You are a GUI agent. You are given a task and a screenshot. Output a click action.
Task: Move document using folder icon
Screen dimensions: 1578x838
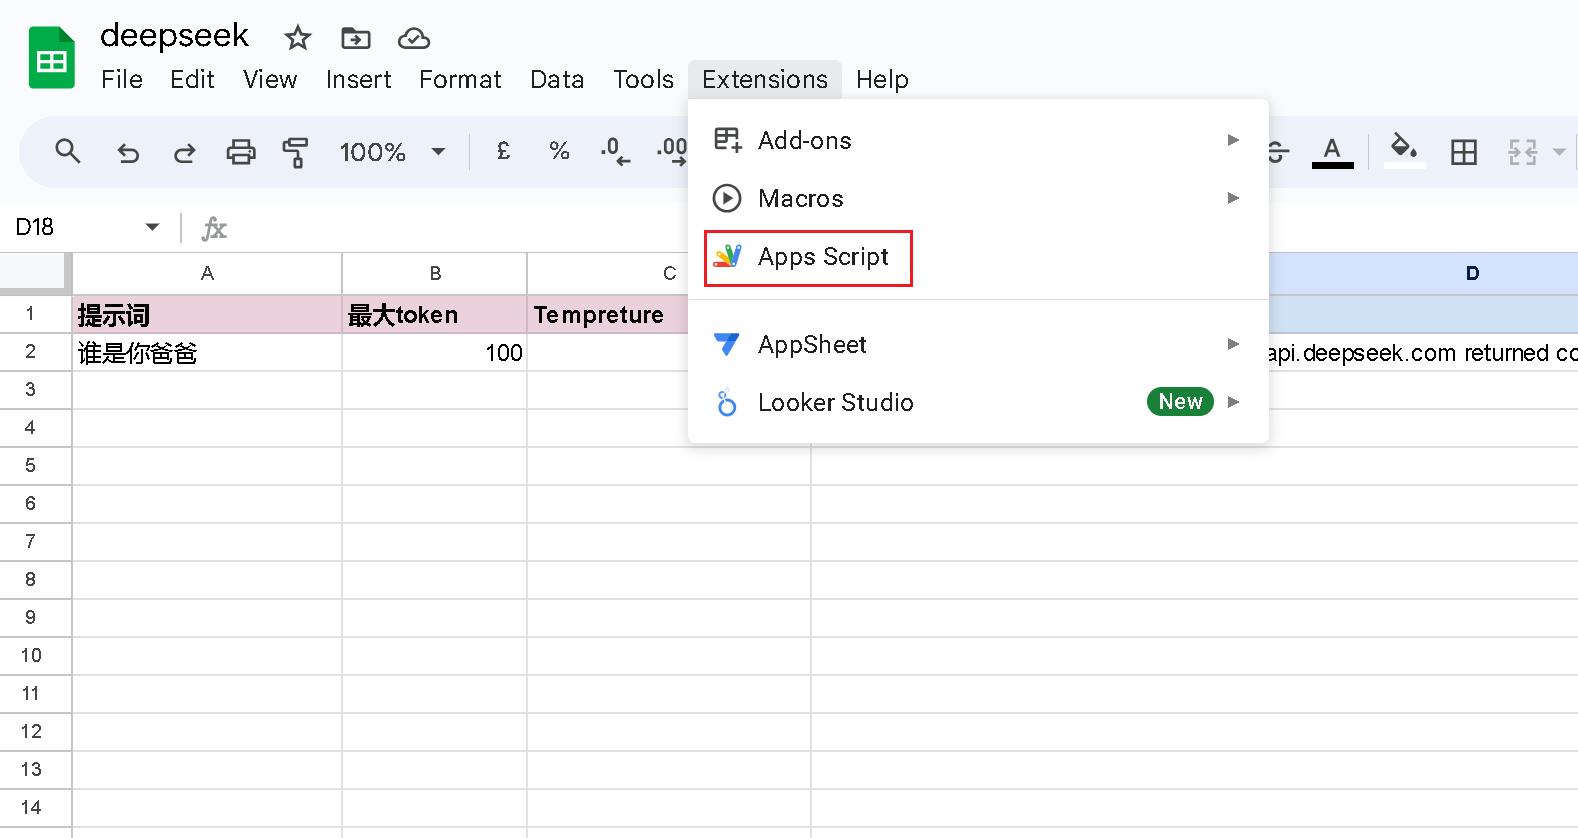(x=355, y=39)
